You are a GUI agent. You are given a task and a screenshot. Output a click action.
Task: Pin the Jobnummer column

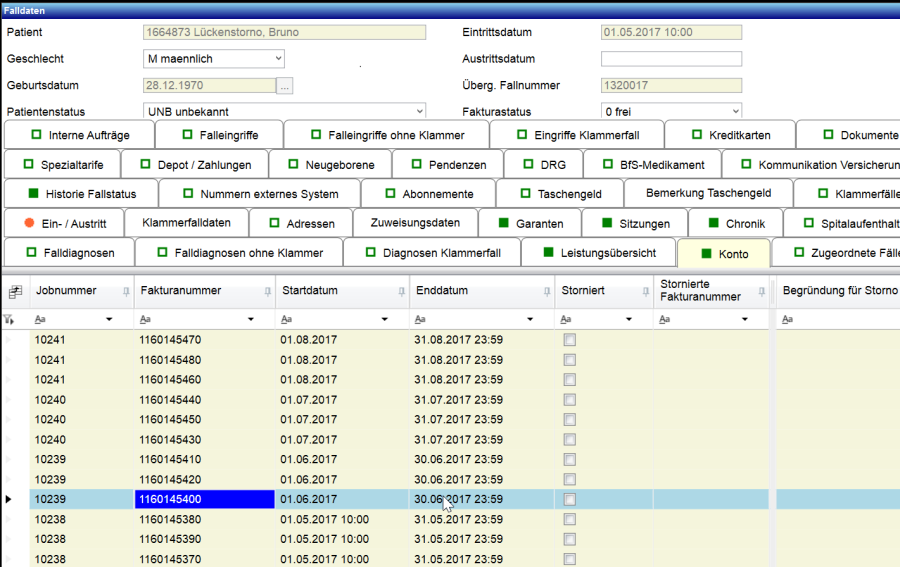coord(125,292)
